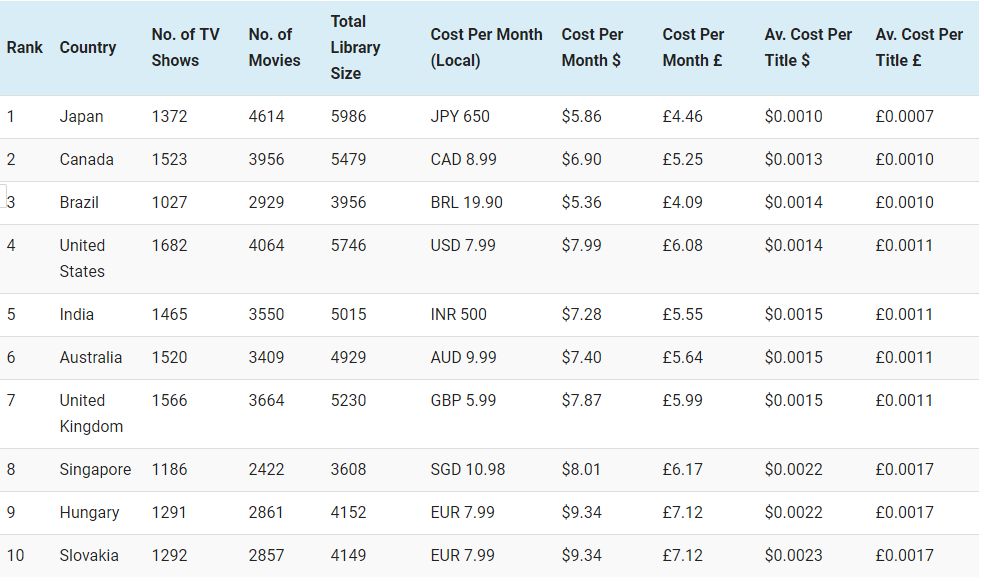Select the Japan country cell

point(81,116)
